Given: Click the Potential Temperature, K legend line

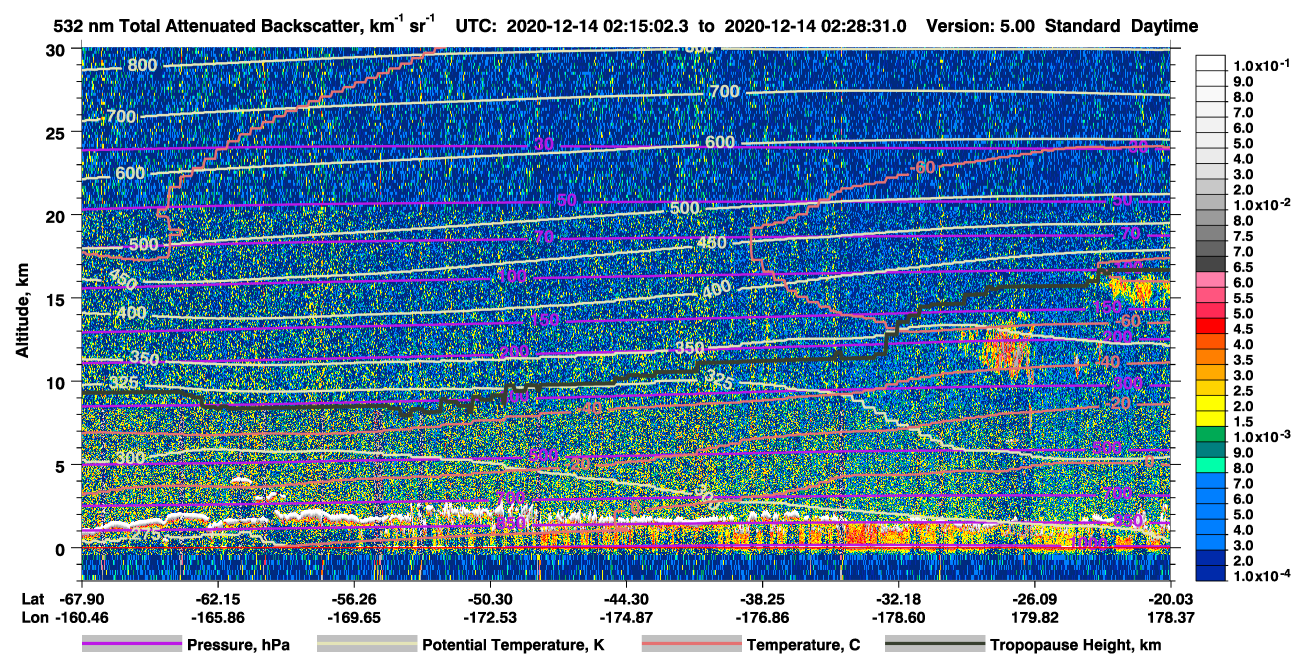Looking at the screenshot, I should [x=366, y=645].
